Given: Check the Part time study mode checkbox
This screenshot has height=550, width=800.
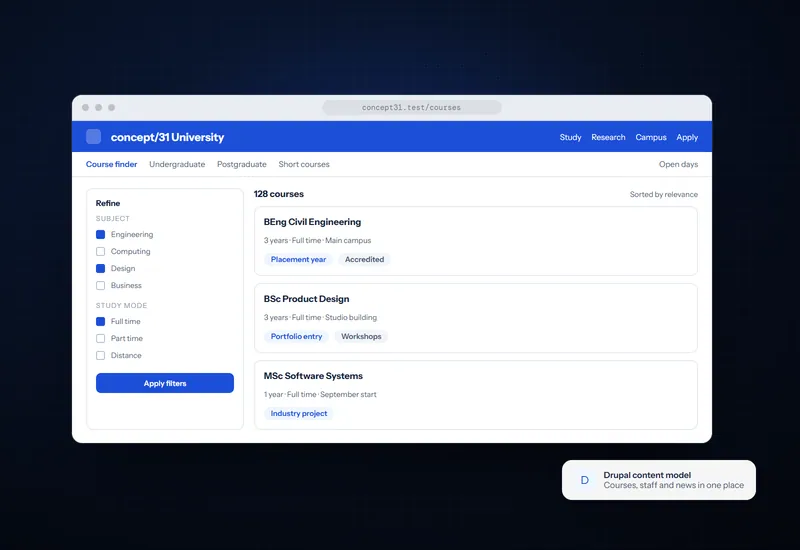Looking at the screenshot, I should (x=101, y=339).
